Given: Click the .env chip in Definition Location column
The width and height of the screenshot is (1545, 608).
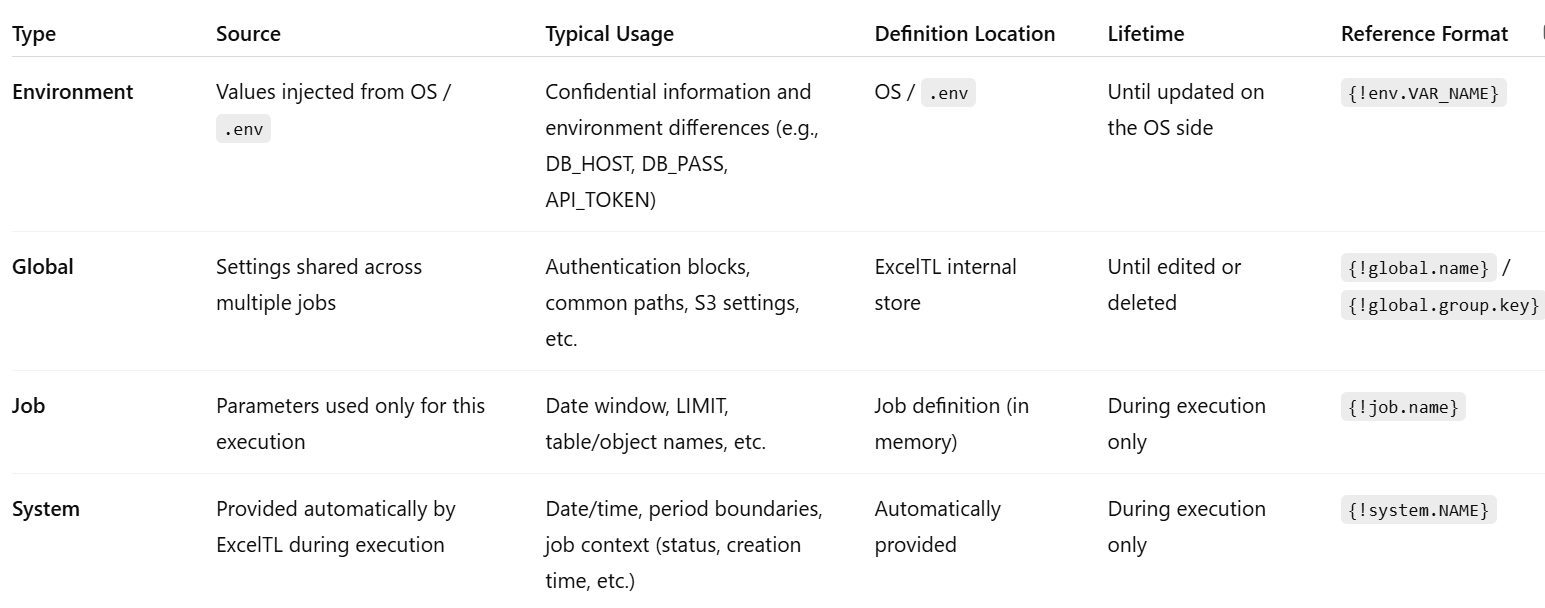Looking at the screenshot, I should (947, 93).
